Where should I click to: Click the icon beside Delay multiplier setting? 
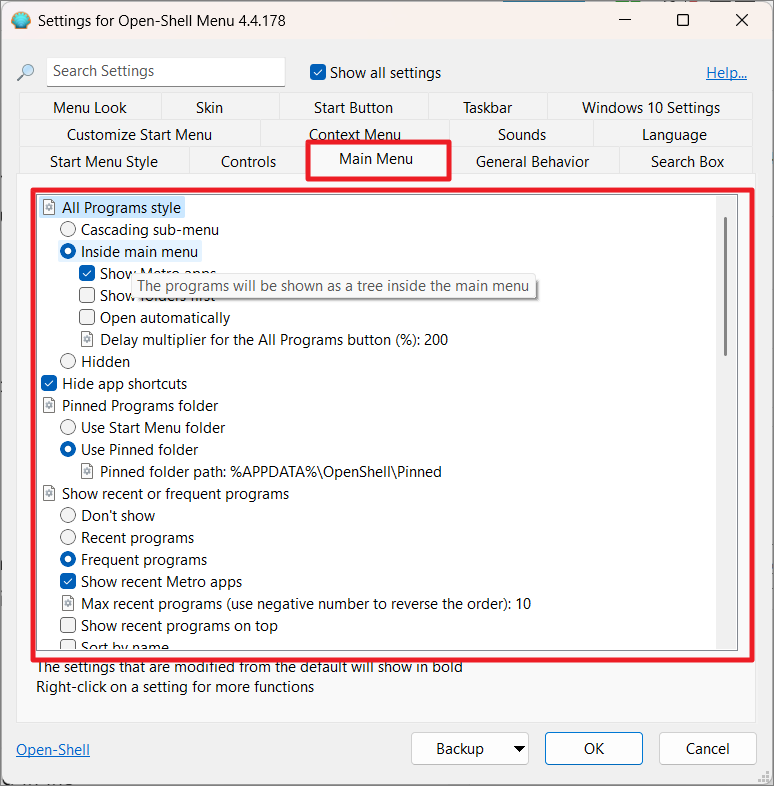click(87, 339)
